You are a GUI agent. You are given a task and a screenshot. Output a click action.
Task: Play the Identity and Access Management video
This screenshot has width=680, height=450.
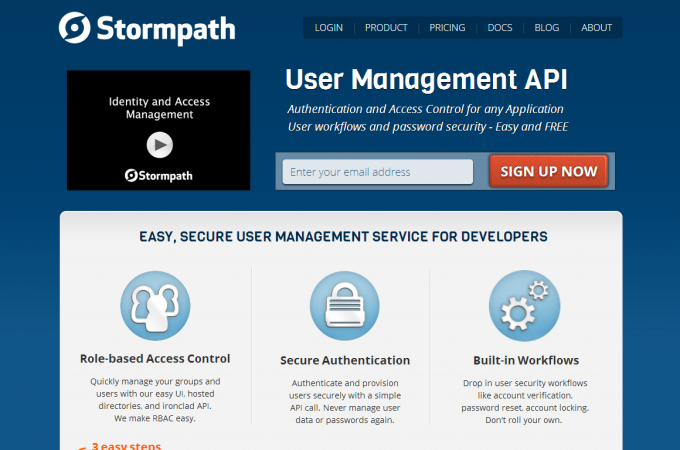(x=160, y=145)
